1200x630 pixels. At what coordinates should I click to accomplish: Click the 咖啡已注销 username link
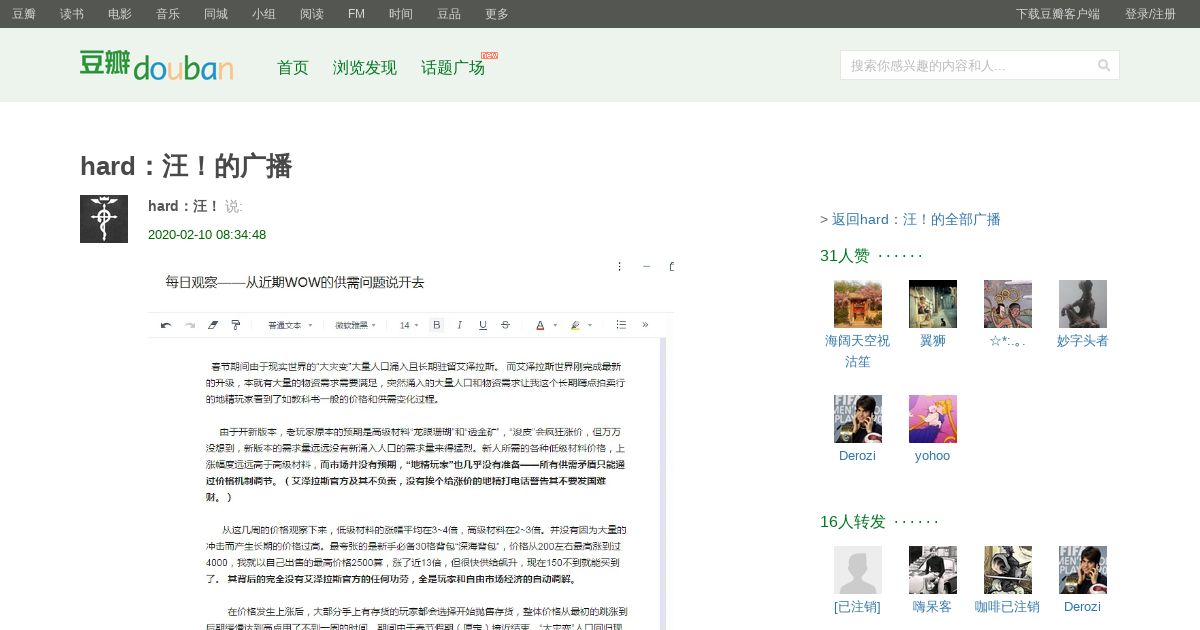tap(1008, 607)
